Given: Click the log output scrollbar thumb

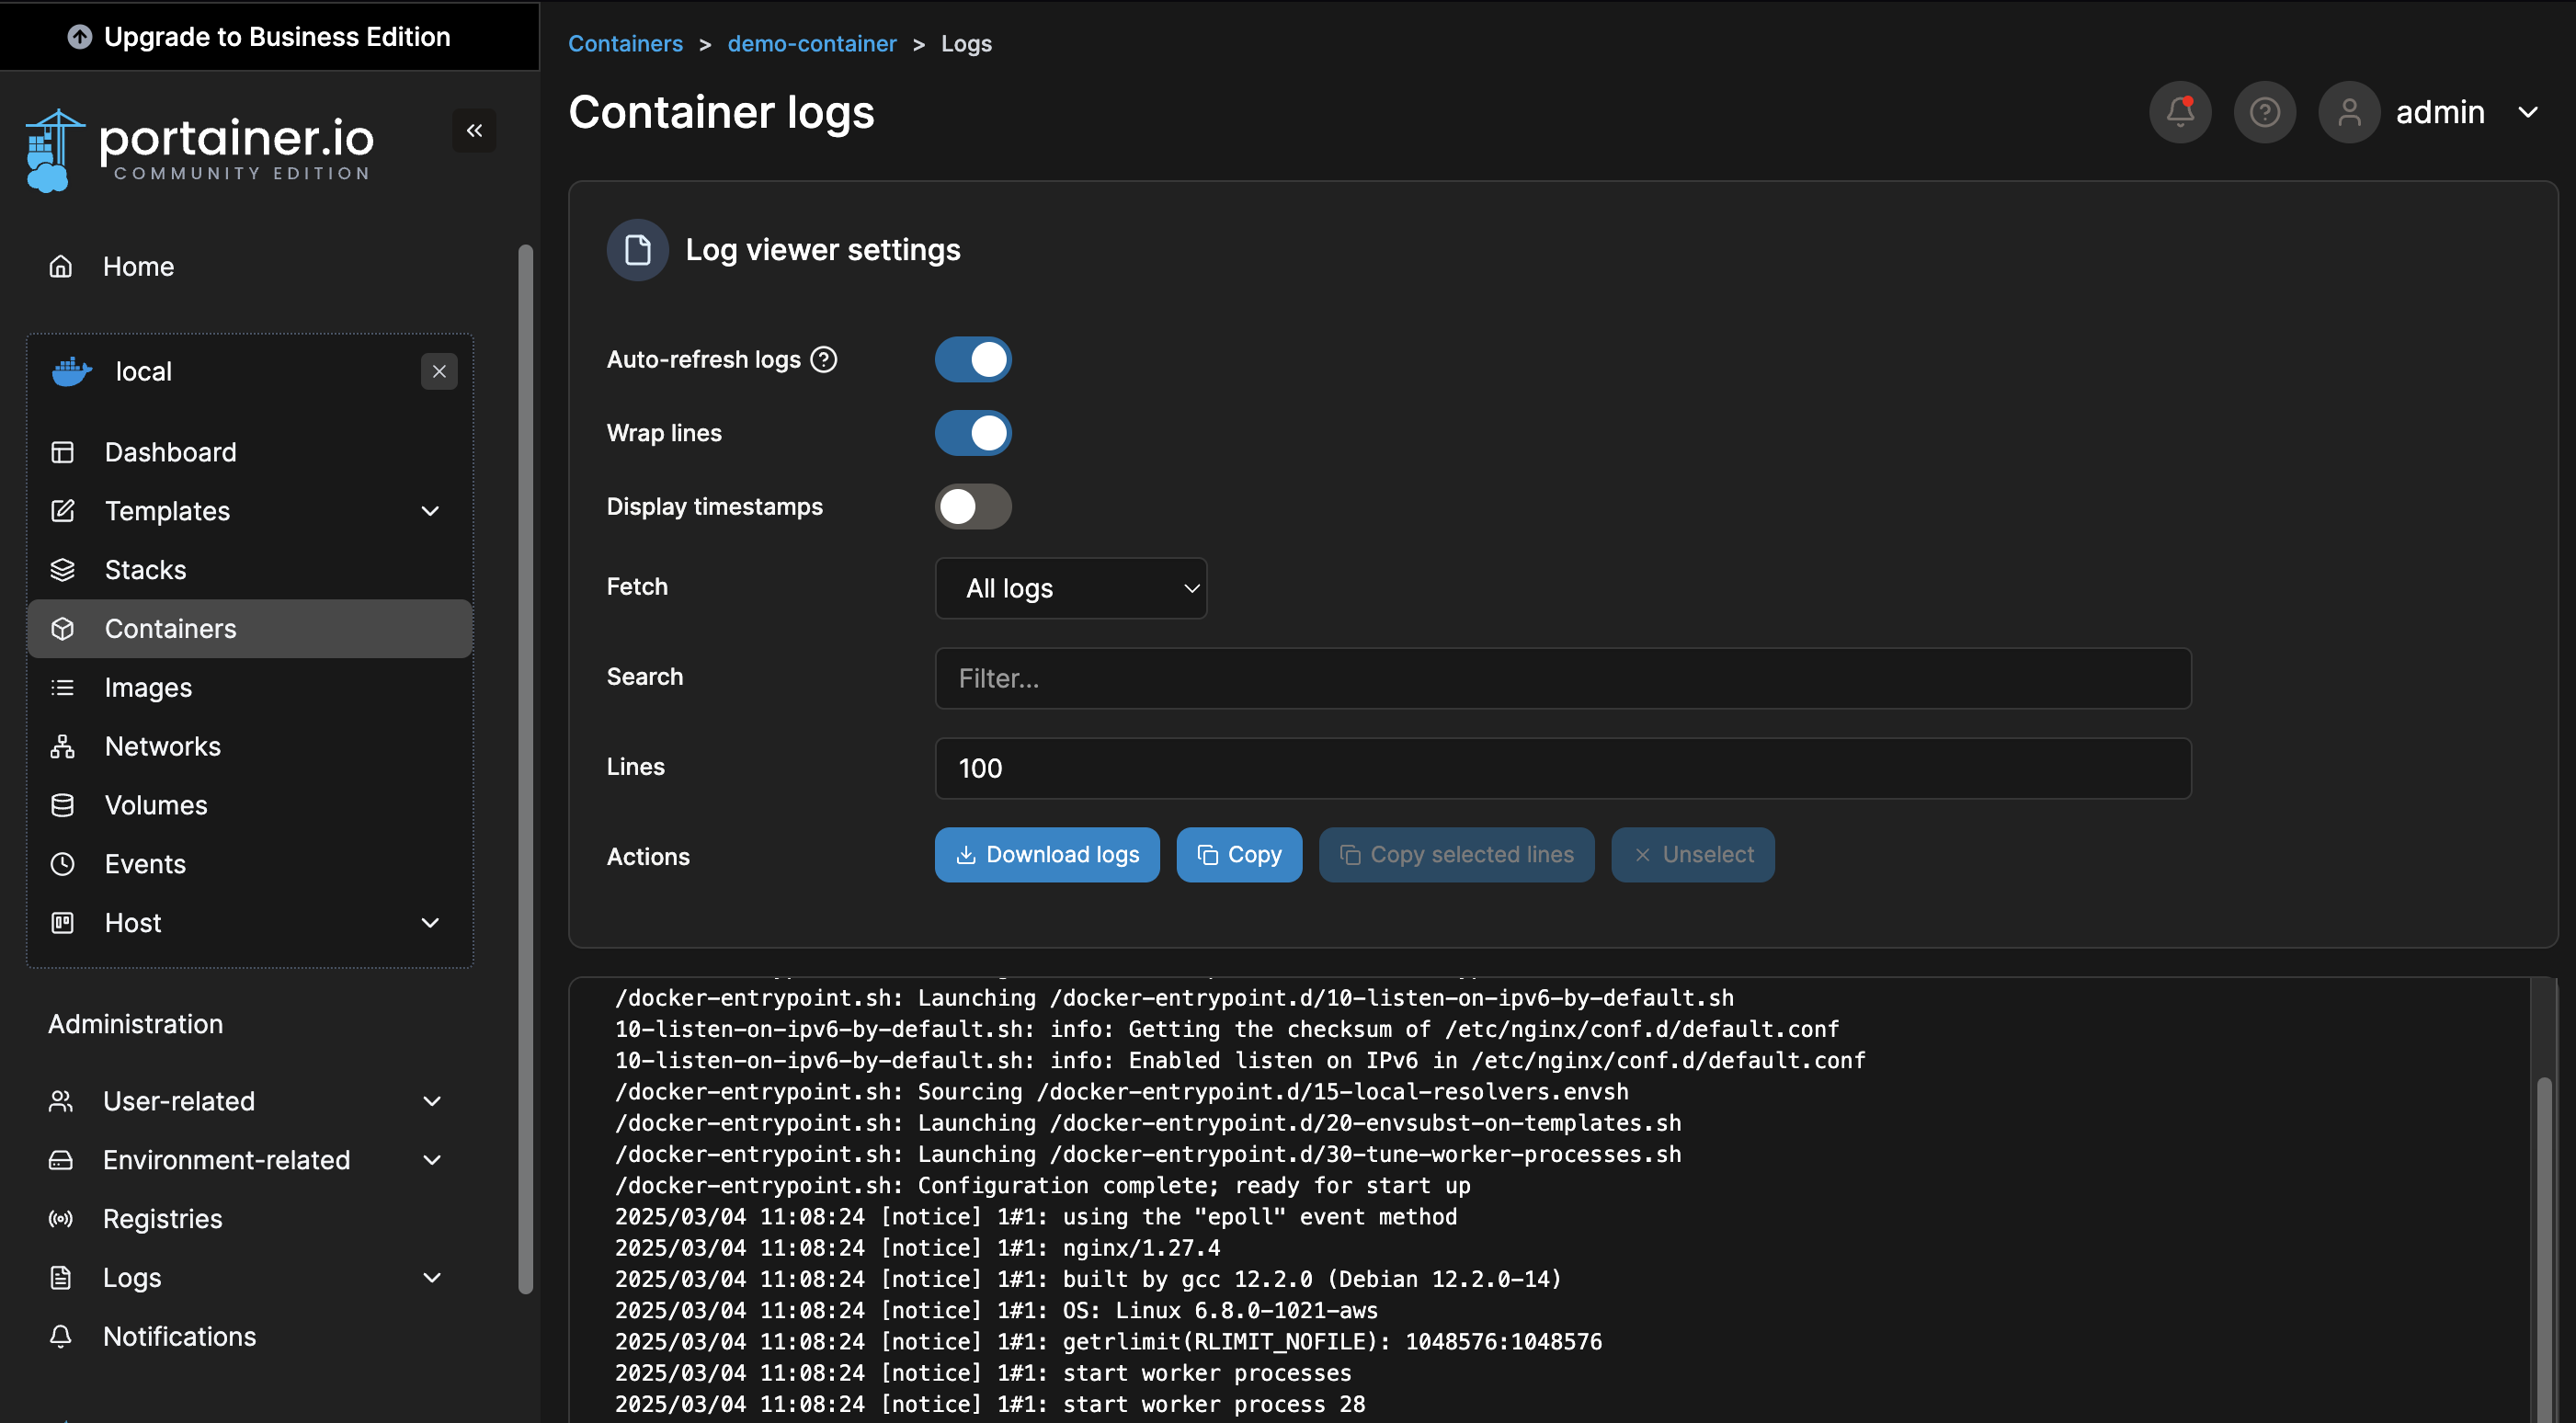Looking at the screenshot, I should click(x=2543, y=1250).
